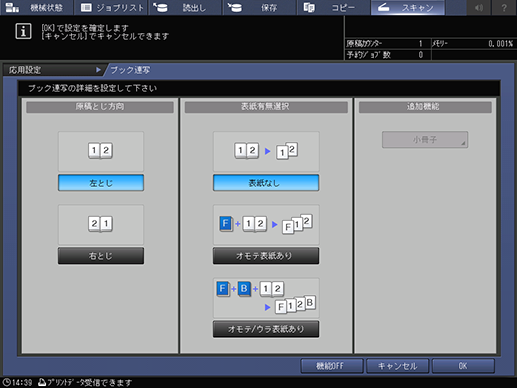Viewport: 517px width, 388px height.
Task: Click the 保存 disk icon
Action: (x=235, y=7)
